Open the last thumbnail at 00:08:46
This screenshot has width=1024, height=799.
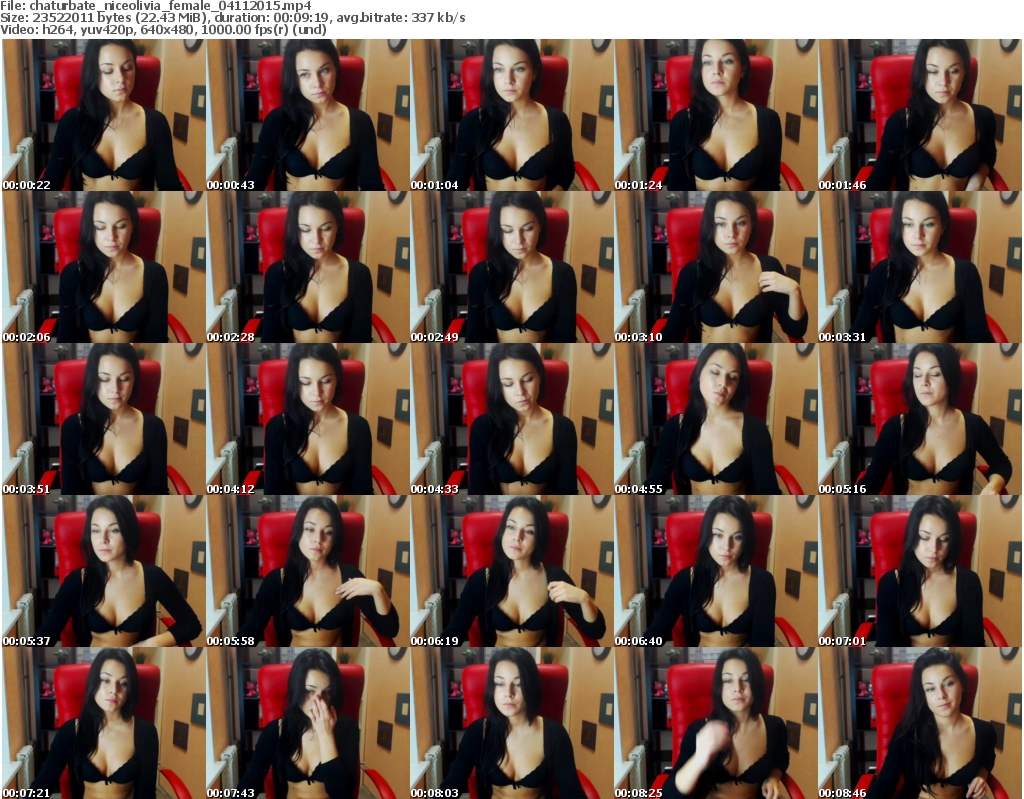click(x=919, y=723)
